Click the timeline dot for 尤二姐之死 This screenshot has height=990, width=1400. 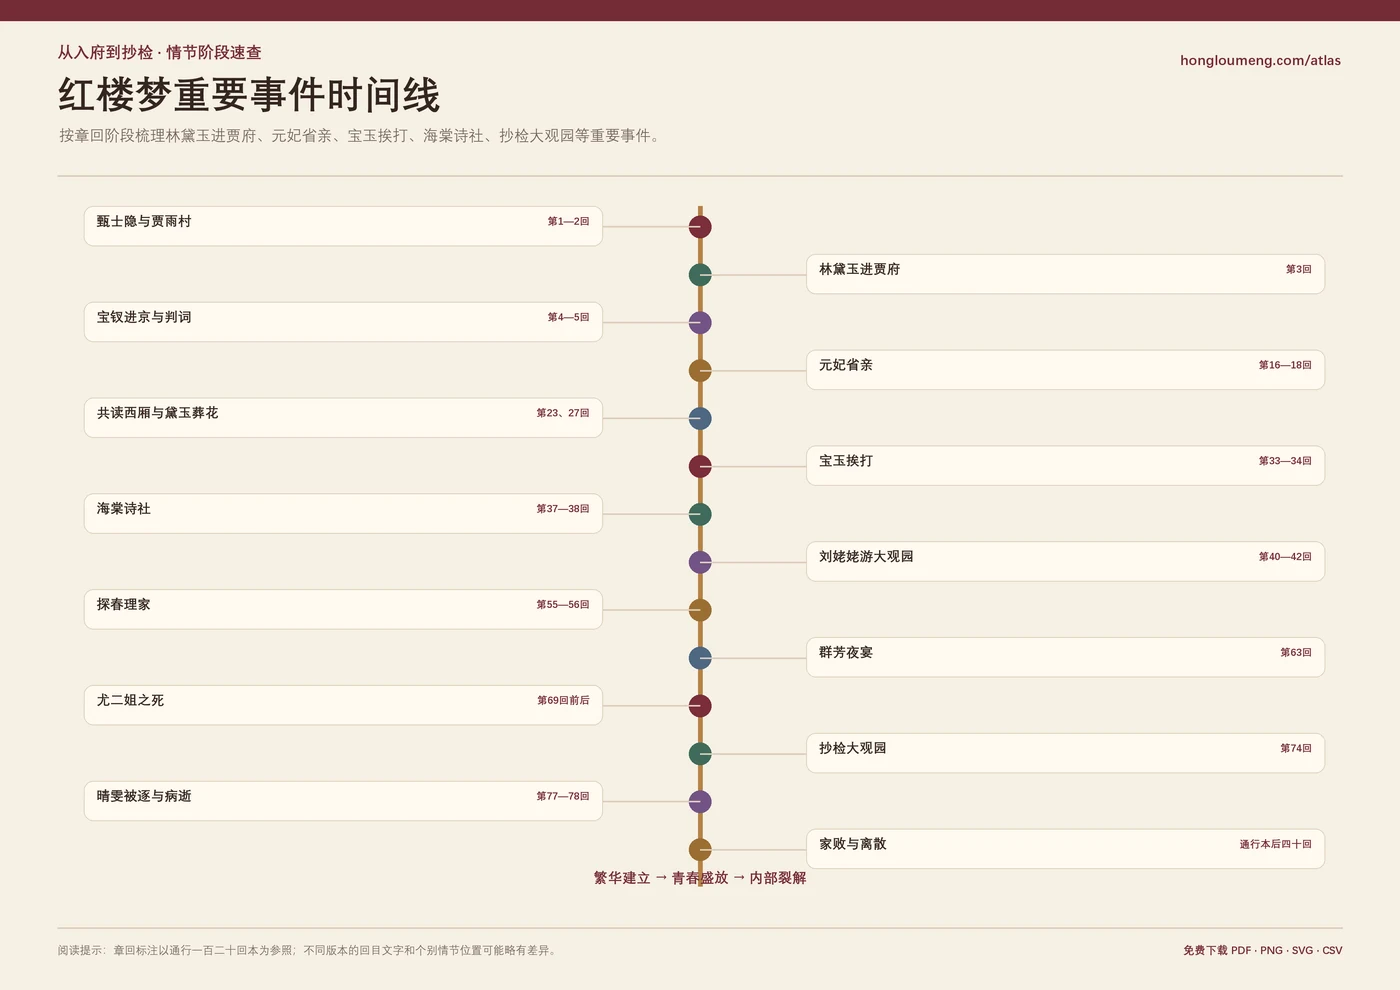tap(700, 706)
